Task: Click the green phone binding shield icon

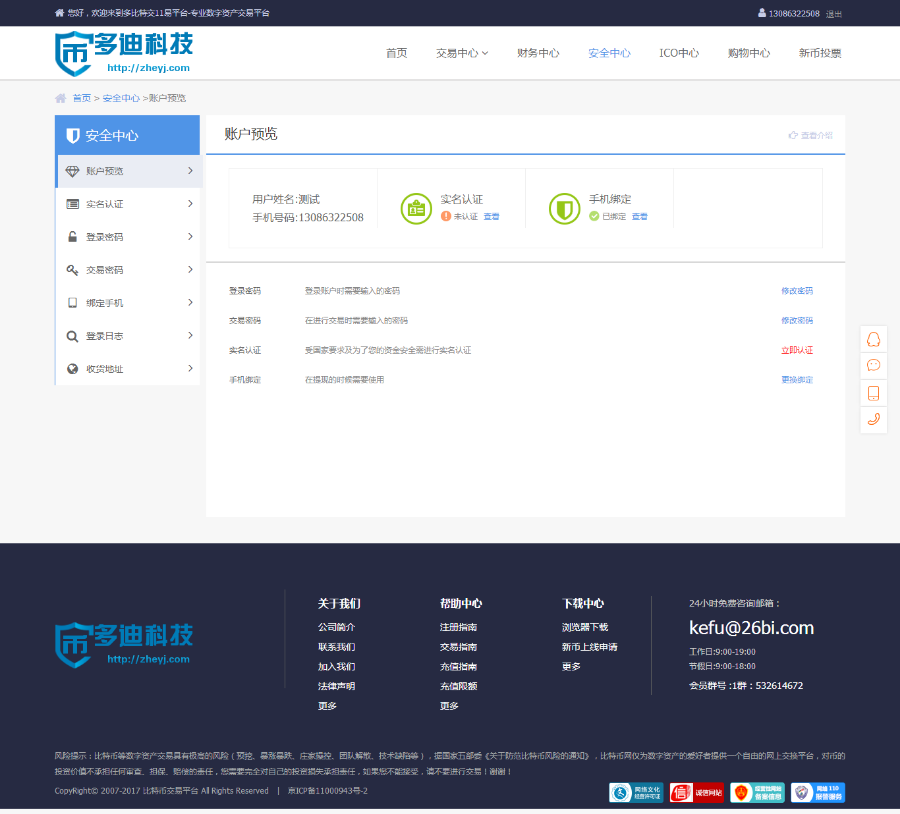Action: click(565, 208)
